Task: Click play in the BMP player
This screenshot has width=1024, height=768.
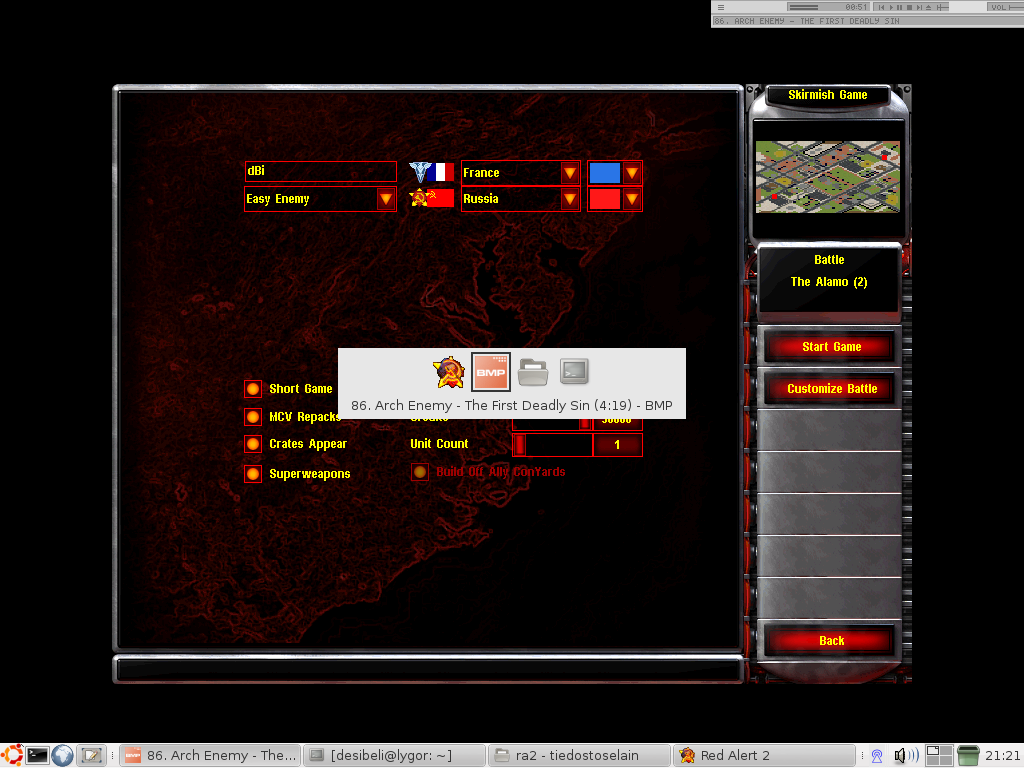Action: tap(891, 7)
